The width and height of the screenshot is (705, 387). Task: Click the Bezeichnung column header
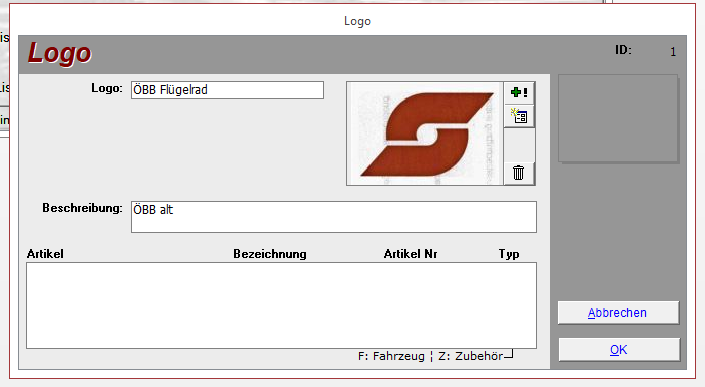tap(270, 254)
